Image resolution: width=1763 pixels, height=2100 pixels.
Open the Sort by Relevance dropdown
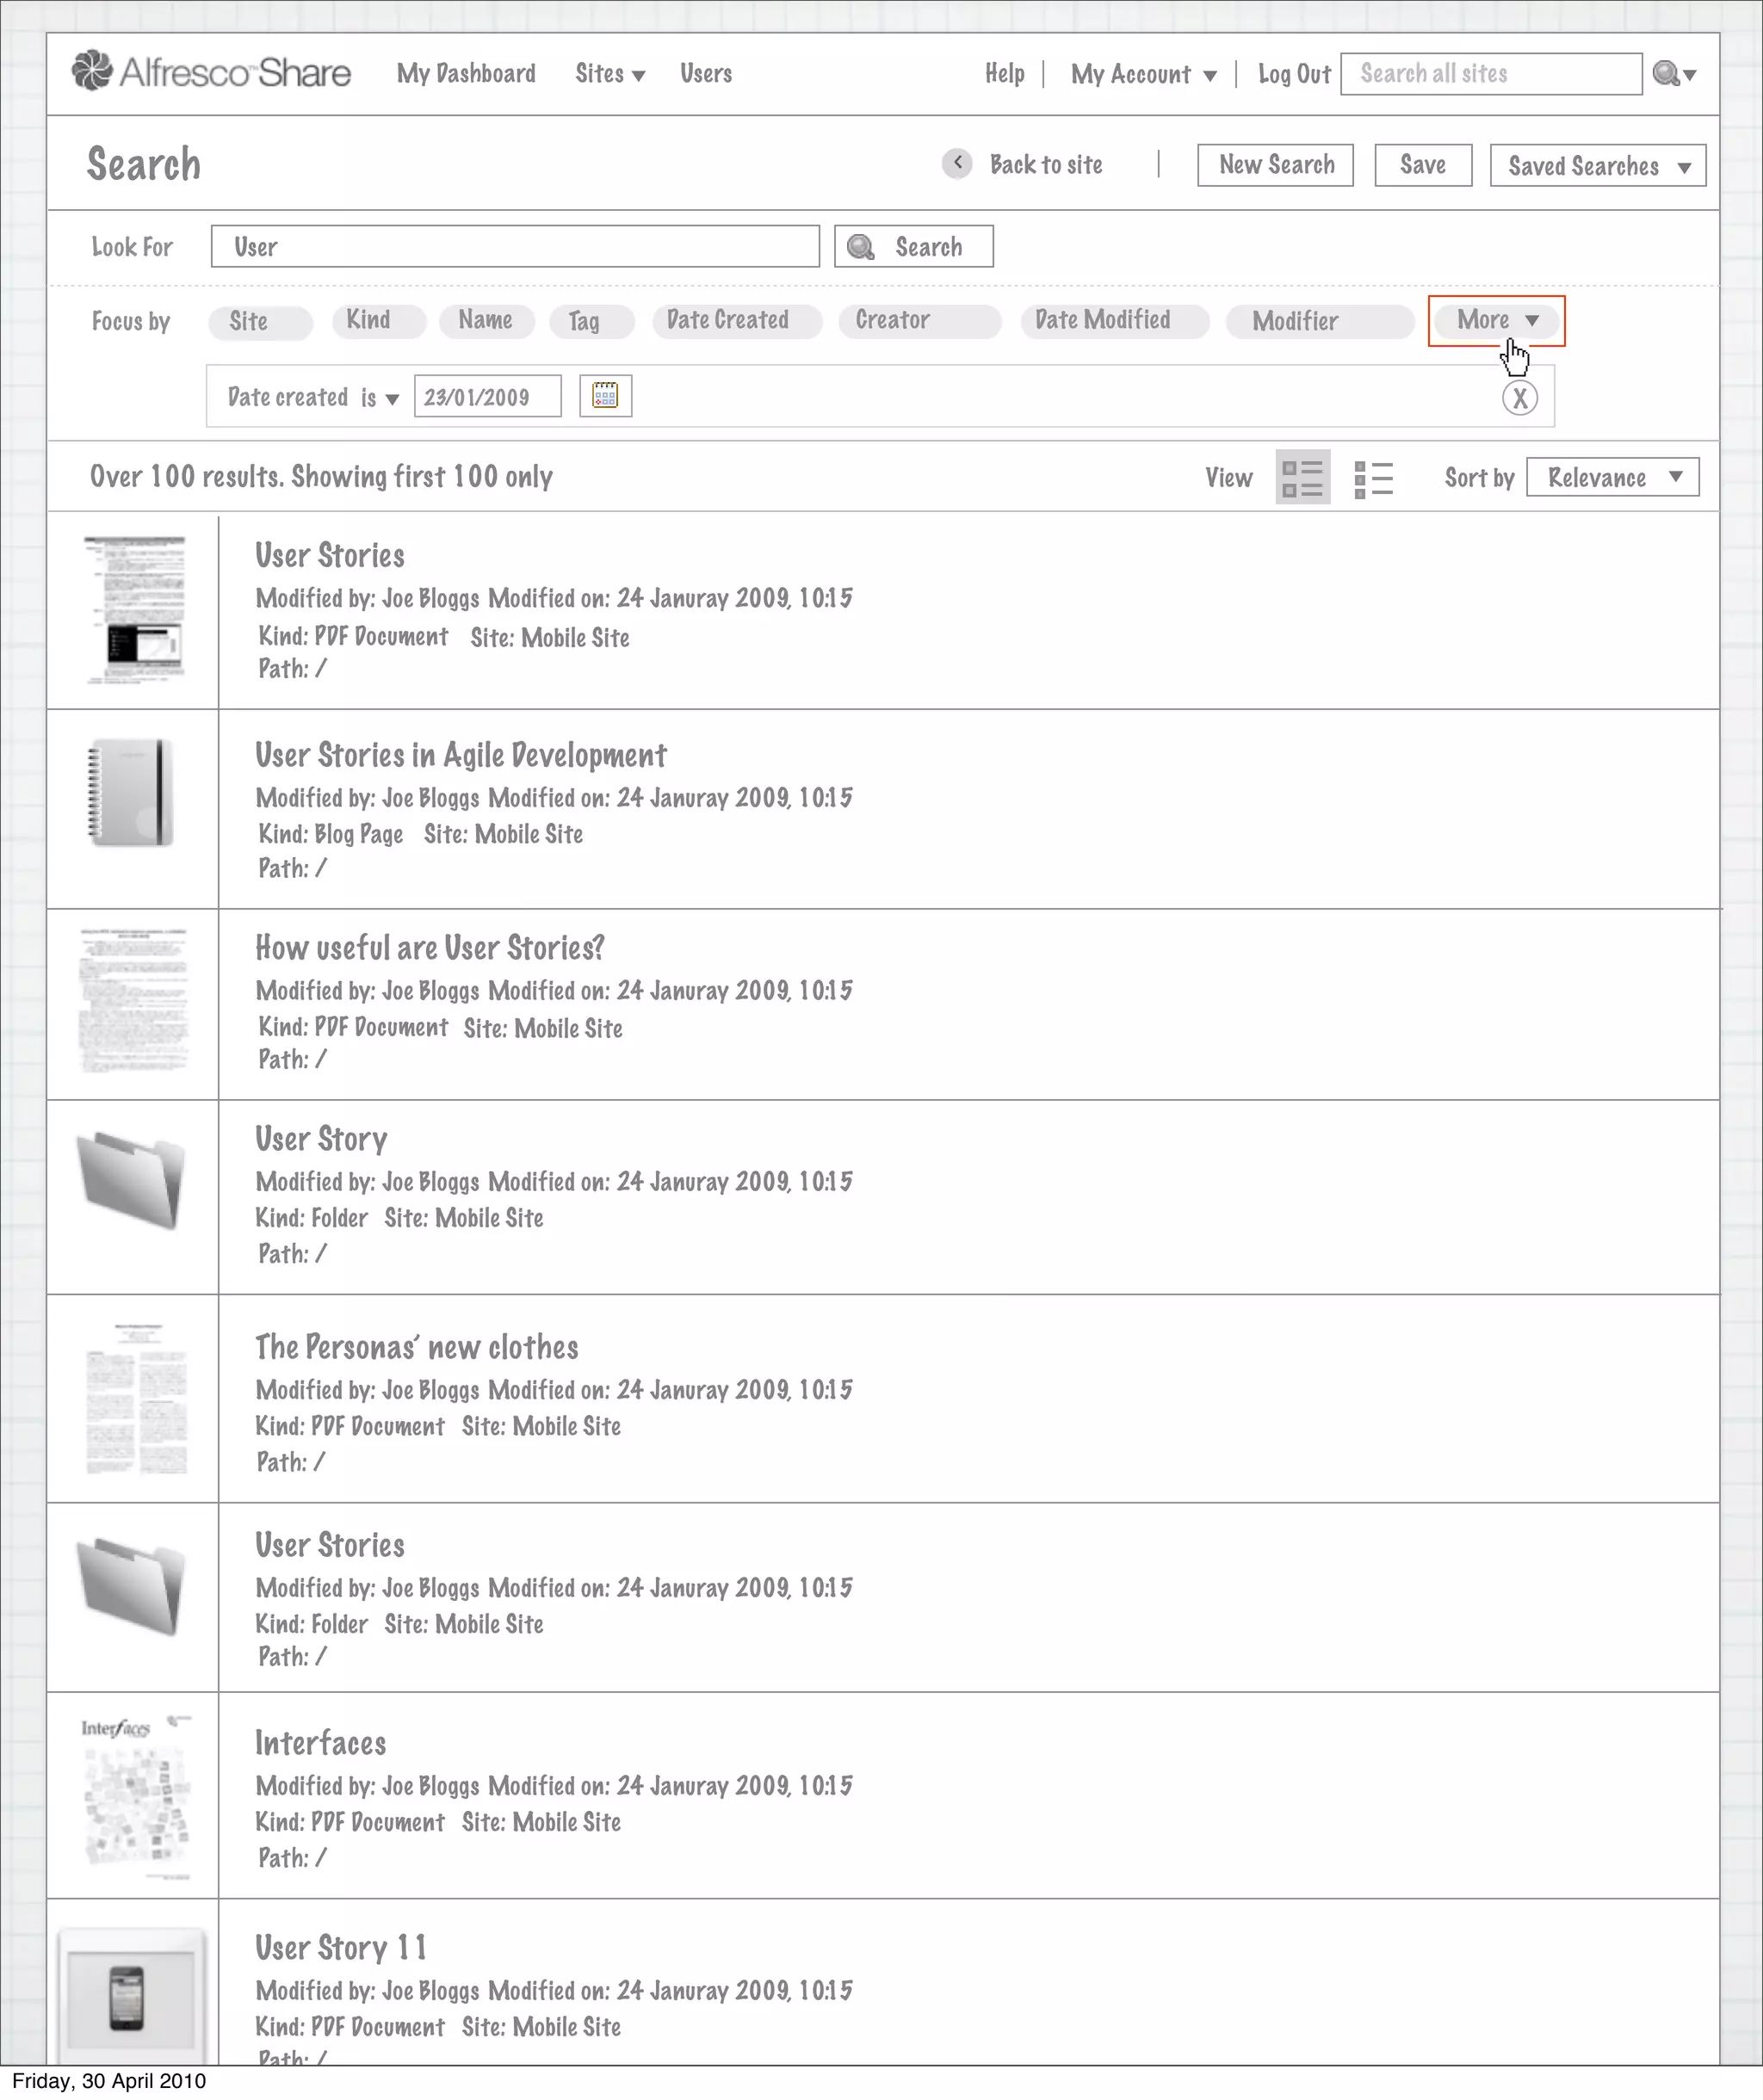[1612, 477]
